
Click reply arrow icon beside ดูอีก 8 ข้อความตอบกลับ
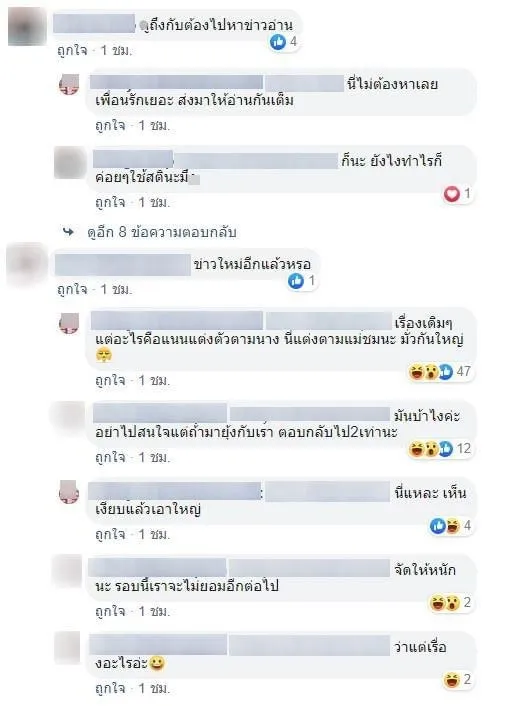click(68, 232)
